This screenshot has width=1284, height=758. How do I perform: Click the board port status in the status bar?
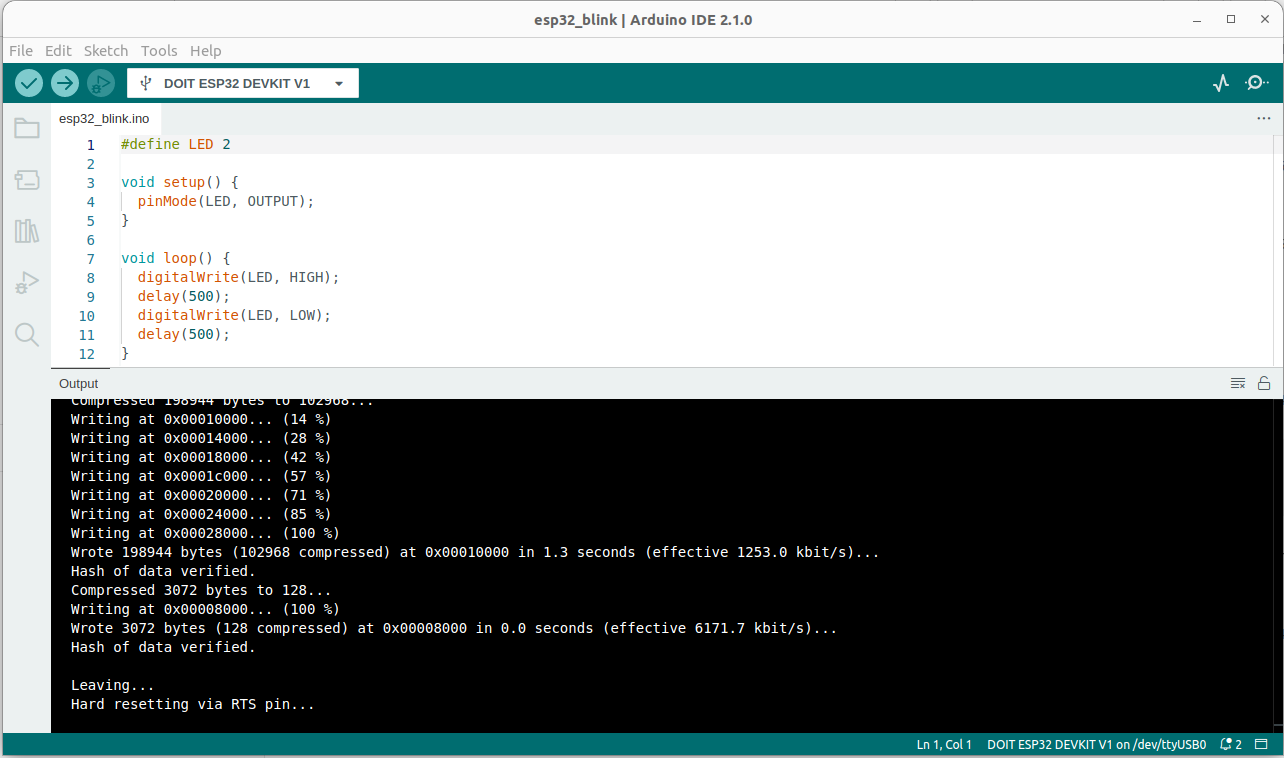coord(1096,745)
